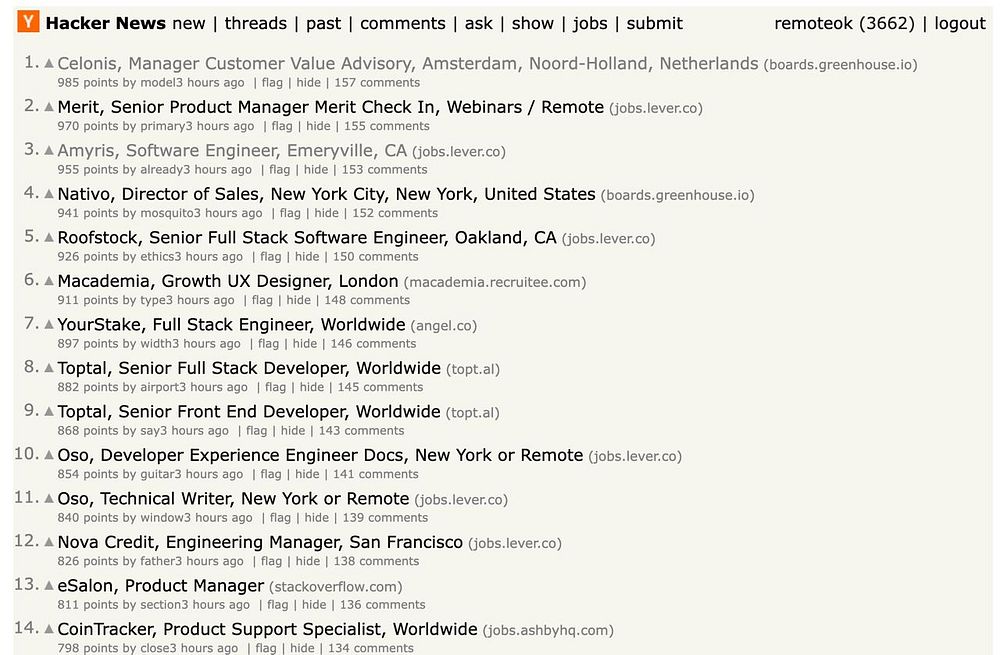Upvote the eSalon Product Manager story
1000x655 pixels.
(49, 585)
